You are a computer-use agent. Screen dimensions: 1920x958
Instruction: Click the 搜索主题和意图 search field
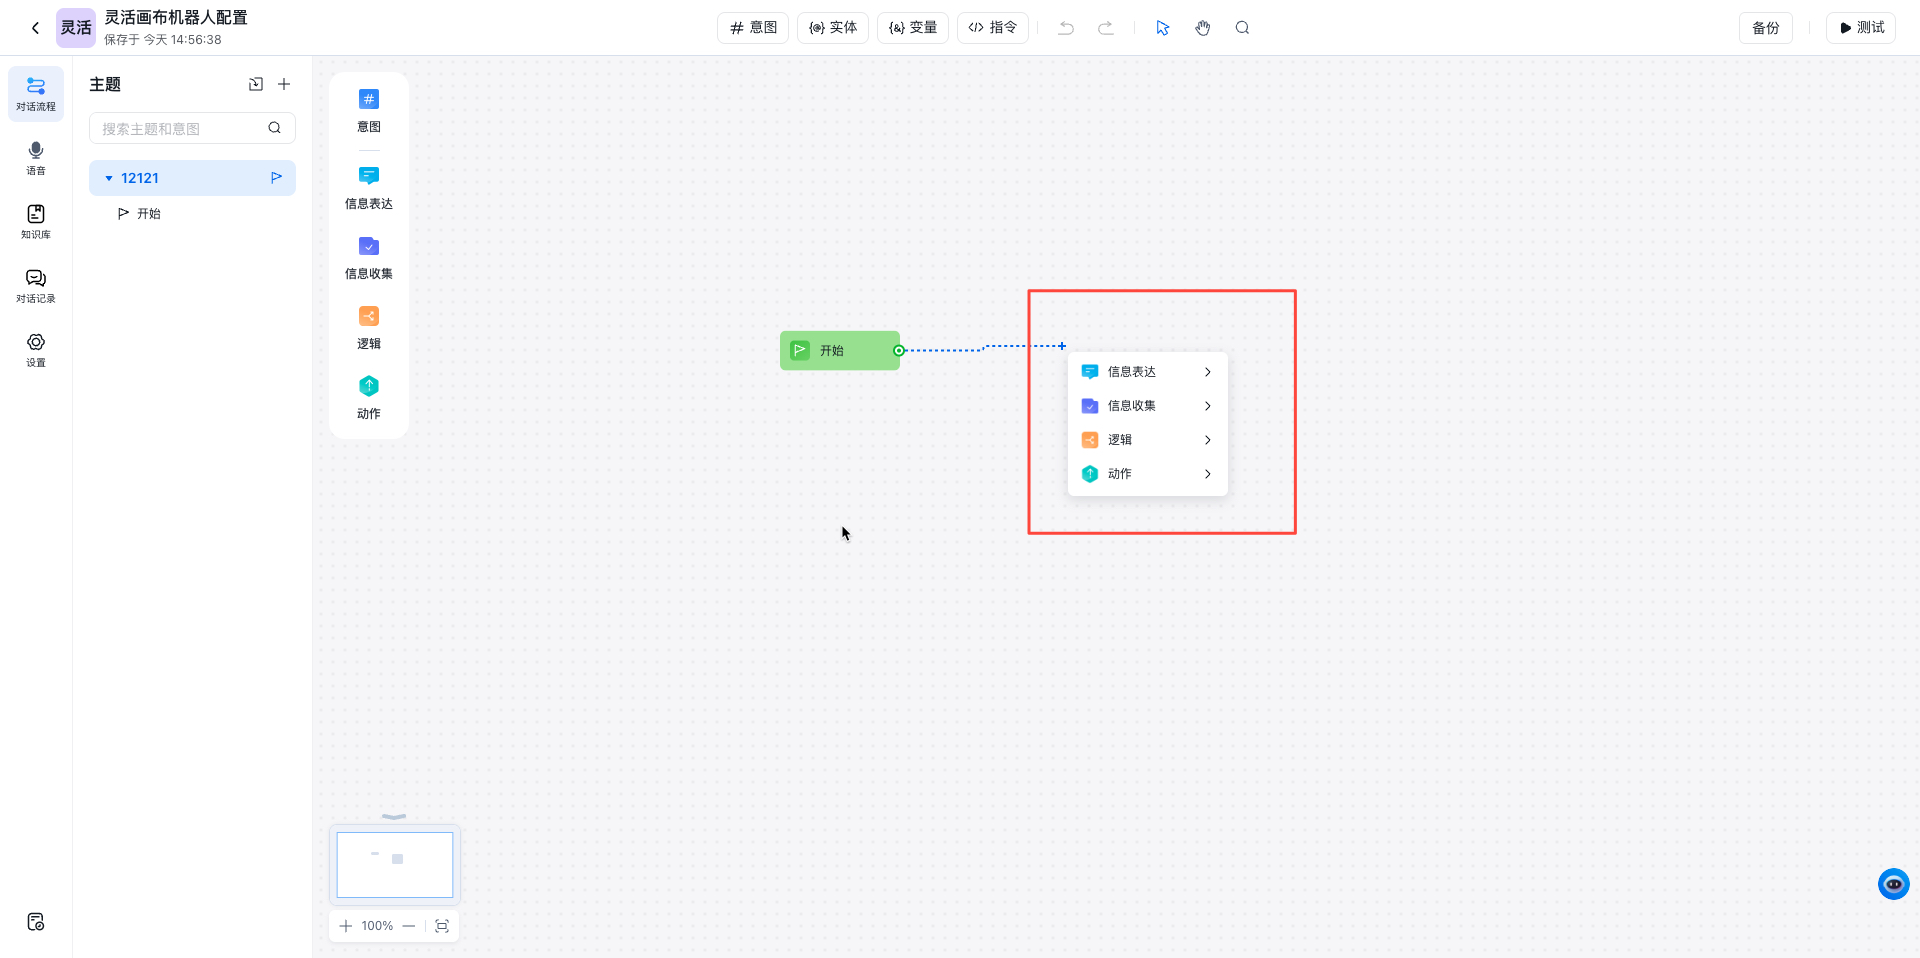pyautogui.click(x=180, y=128)
